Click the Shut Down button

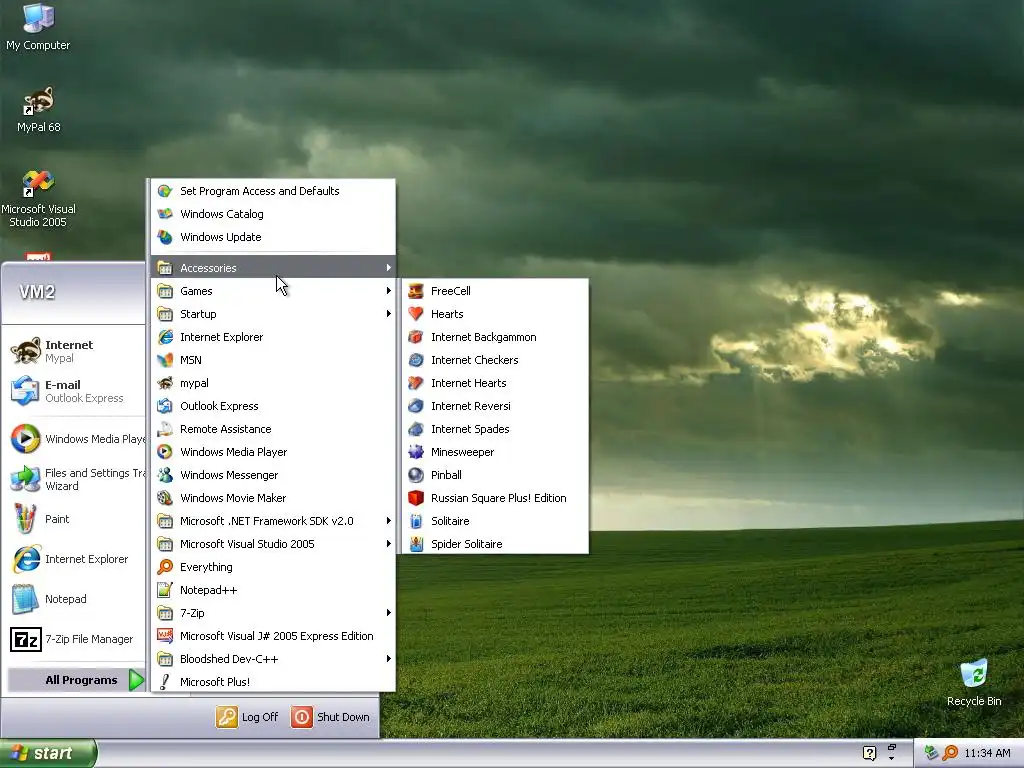pos(330,716)
